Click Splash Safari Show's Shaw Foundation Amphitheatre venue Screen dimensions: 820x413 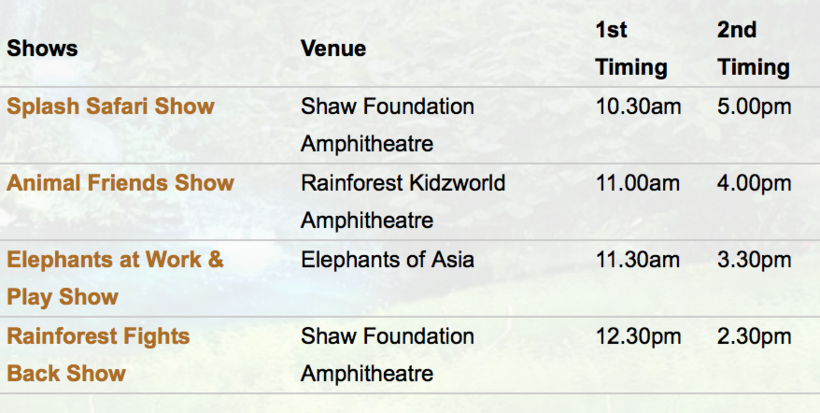click(387, 124)
